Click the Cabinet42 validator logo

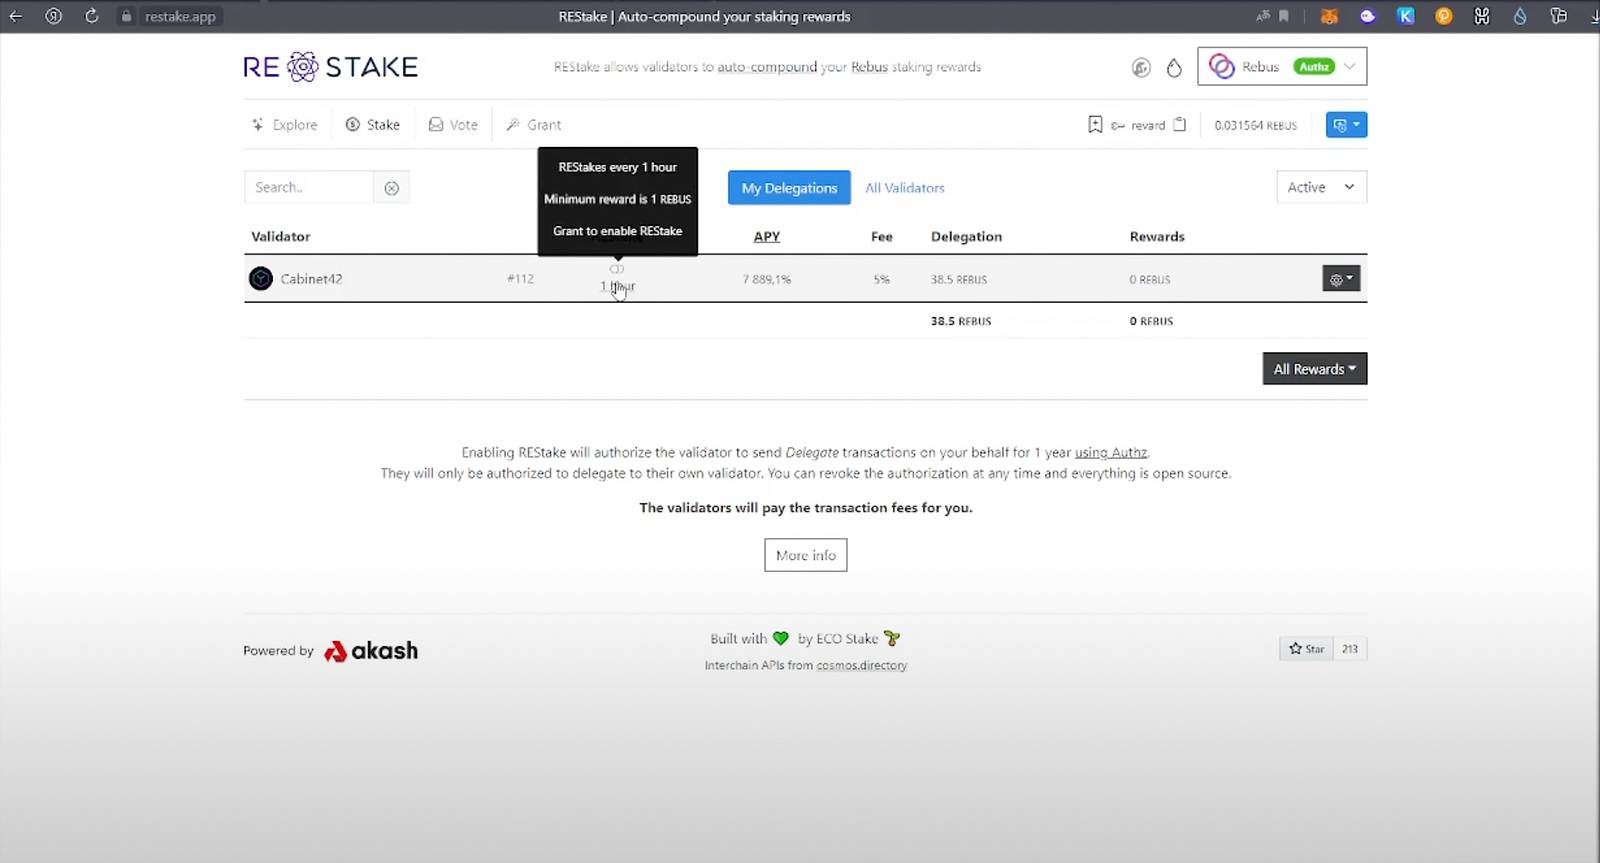click(x=261, y=279)
